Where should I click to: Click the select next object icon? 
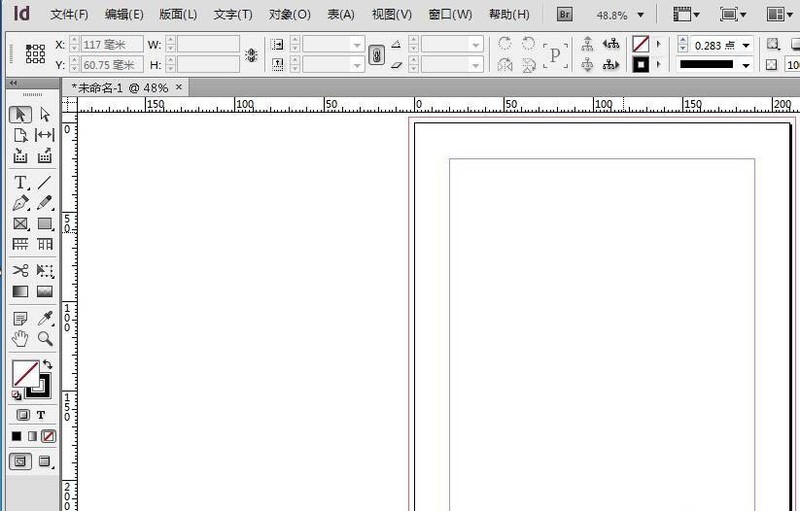tap(611, 65)
